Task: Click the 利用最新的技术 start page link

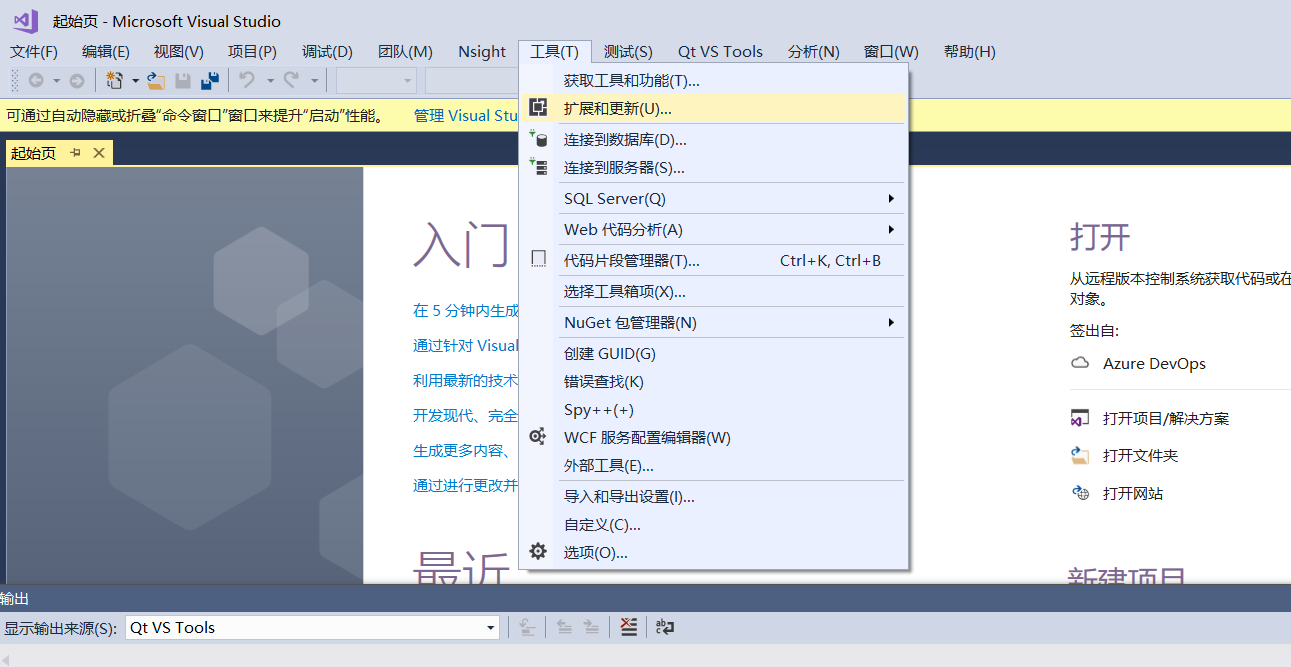Action: 465,380
